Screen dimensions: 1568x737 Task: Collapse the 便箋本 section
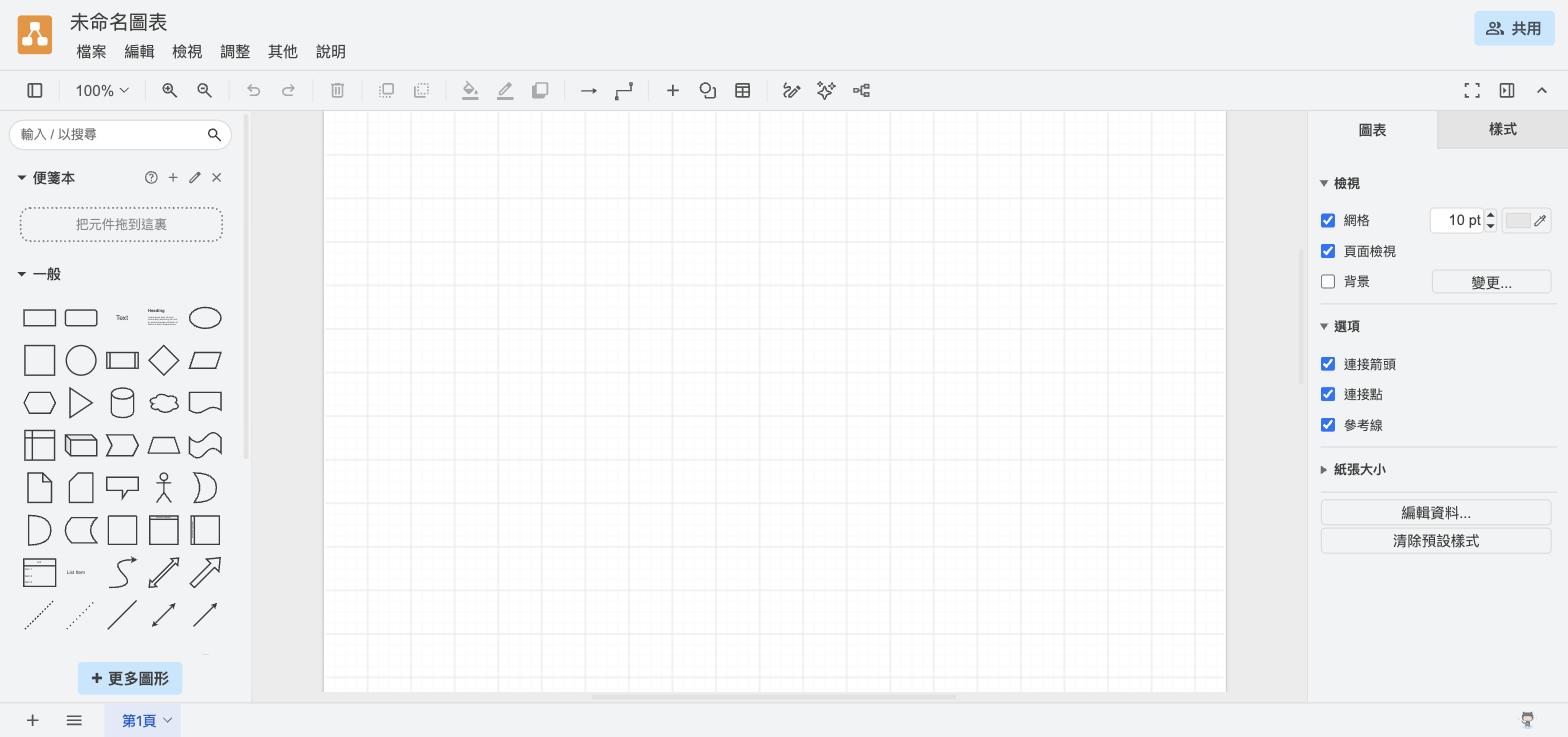46,178
